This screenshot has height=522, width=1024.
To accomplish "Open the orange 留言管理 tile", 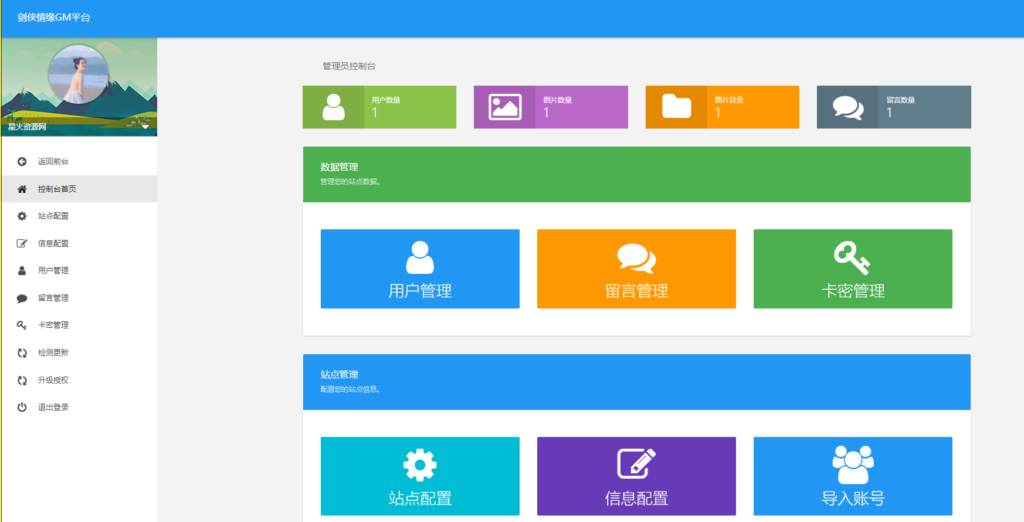I will click(636, 269).
